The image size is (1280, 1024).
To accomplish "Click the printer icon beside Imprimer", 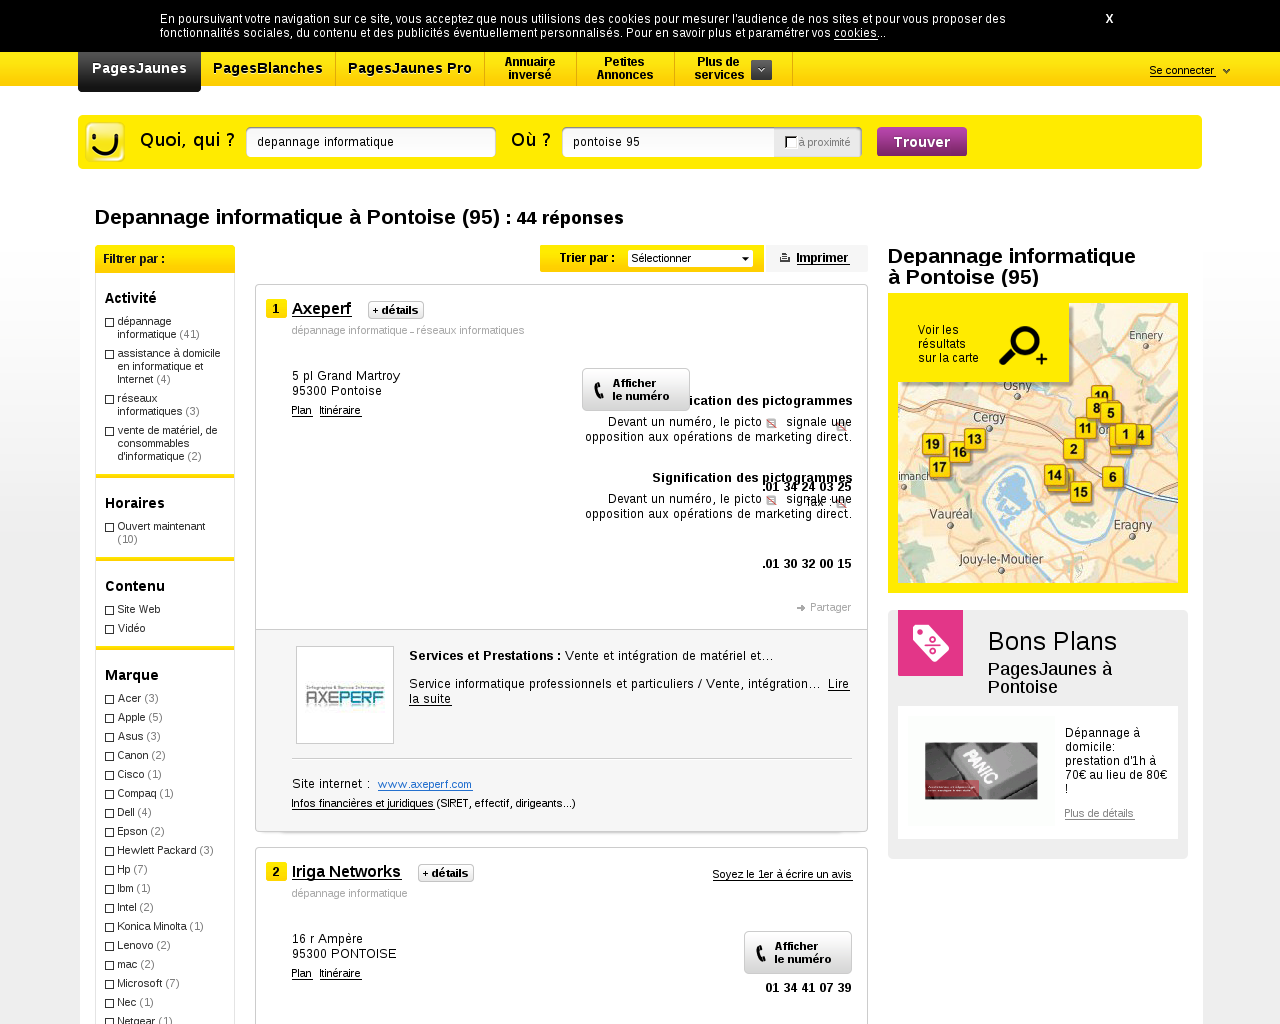I will [785, 258].
